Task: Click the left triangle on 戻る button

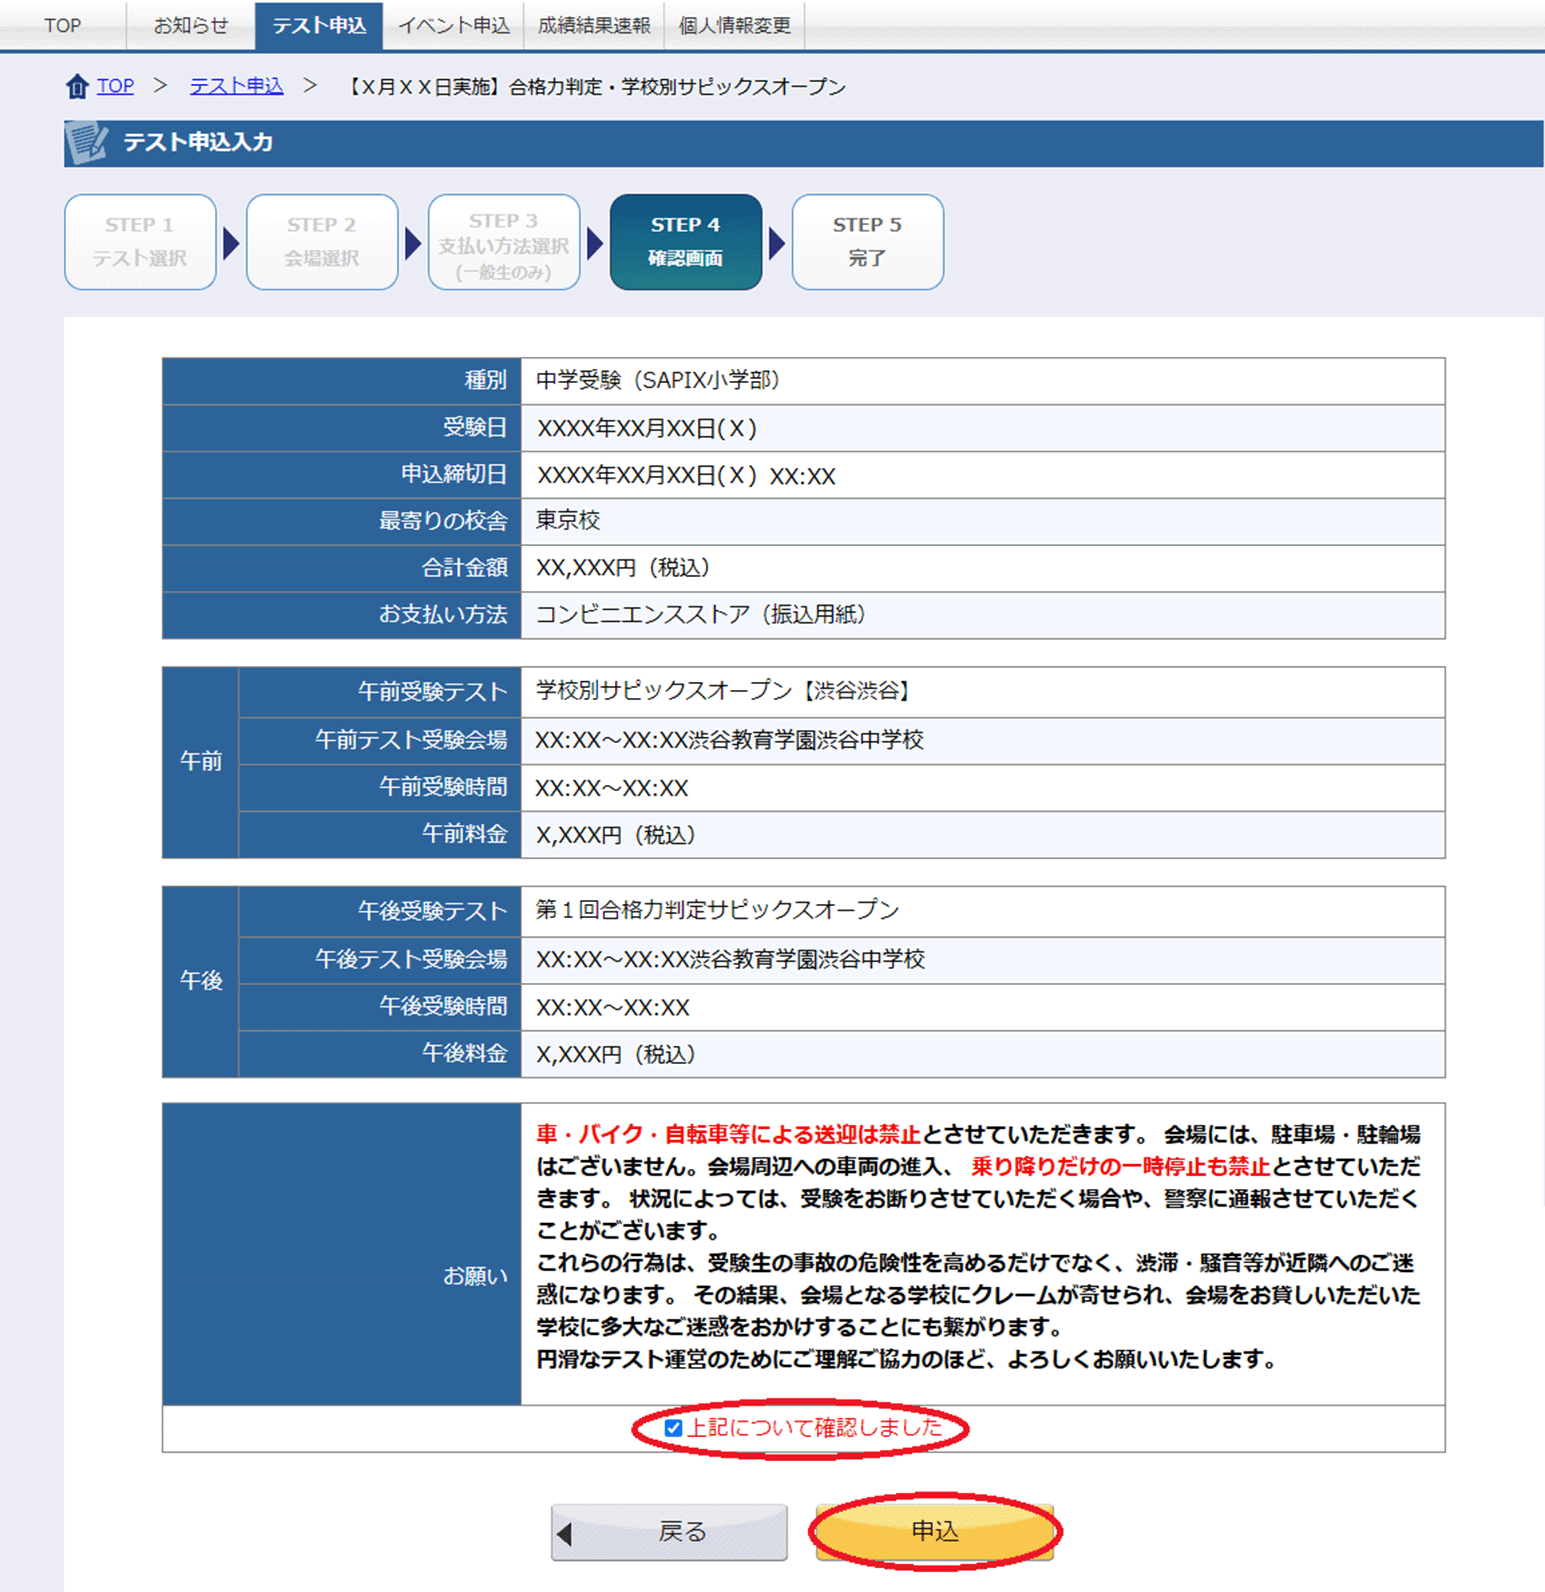Action: click(x=565, y=1533)
